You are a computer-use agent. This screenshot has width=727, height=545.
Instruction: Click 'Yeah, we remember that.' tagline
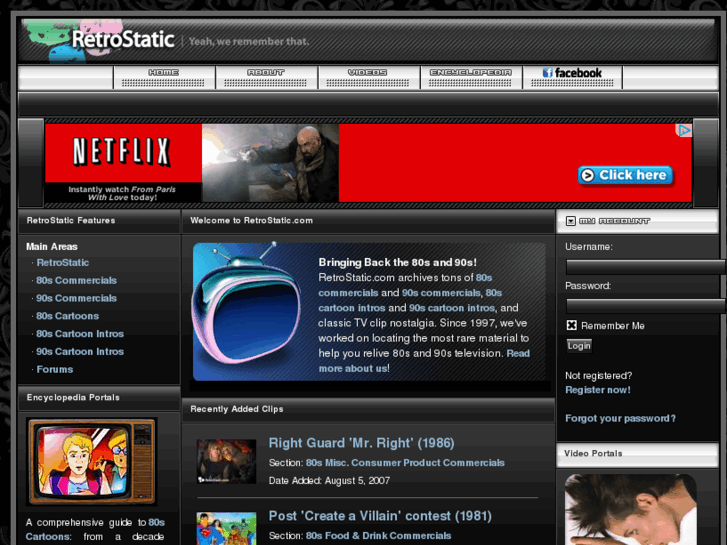pos(249,41)
